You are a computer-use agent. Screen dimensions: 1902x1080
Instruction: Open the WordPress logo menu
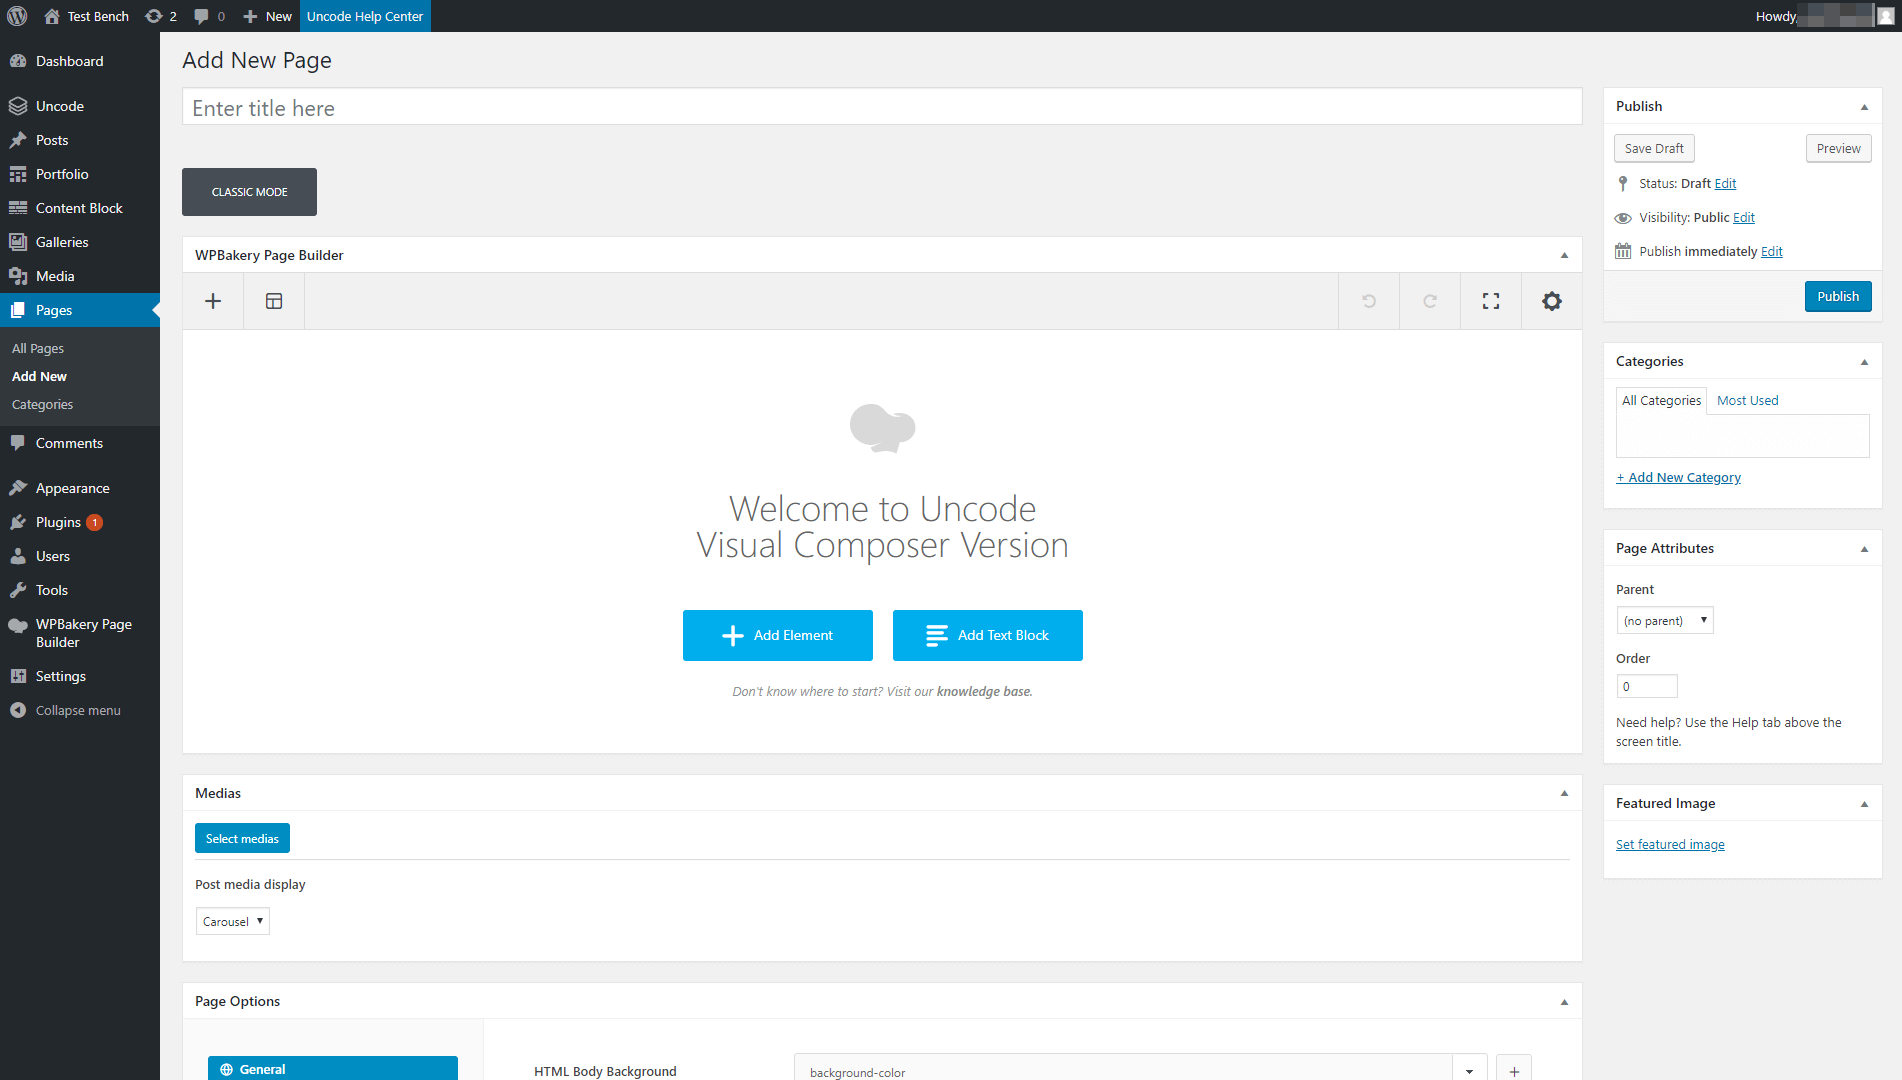[17, 16]
